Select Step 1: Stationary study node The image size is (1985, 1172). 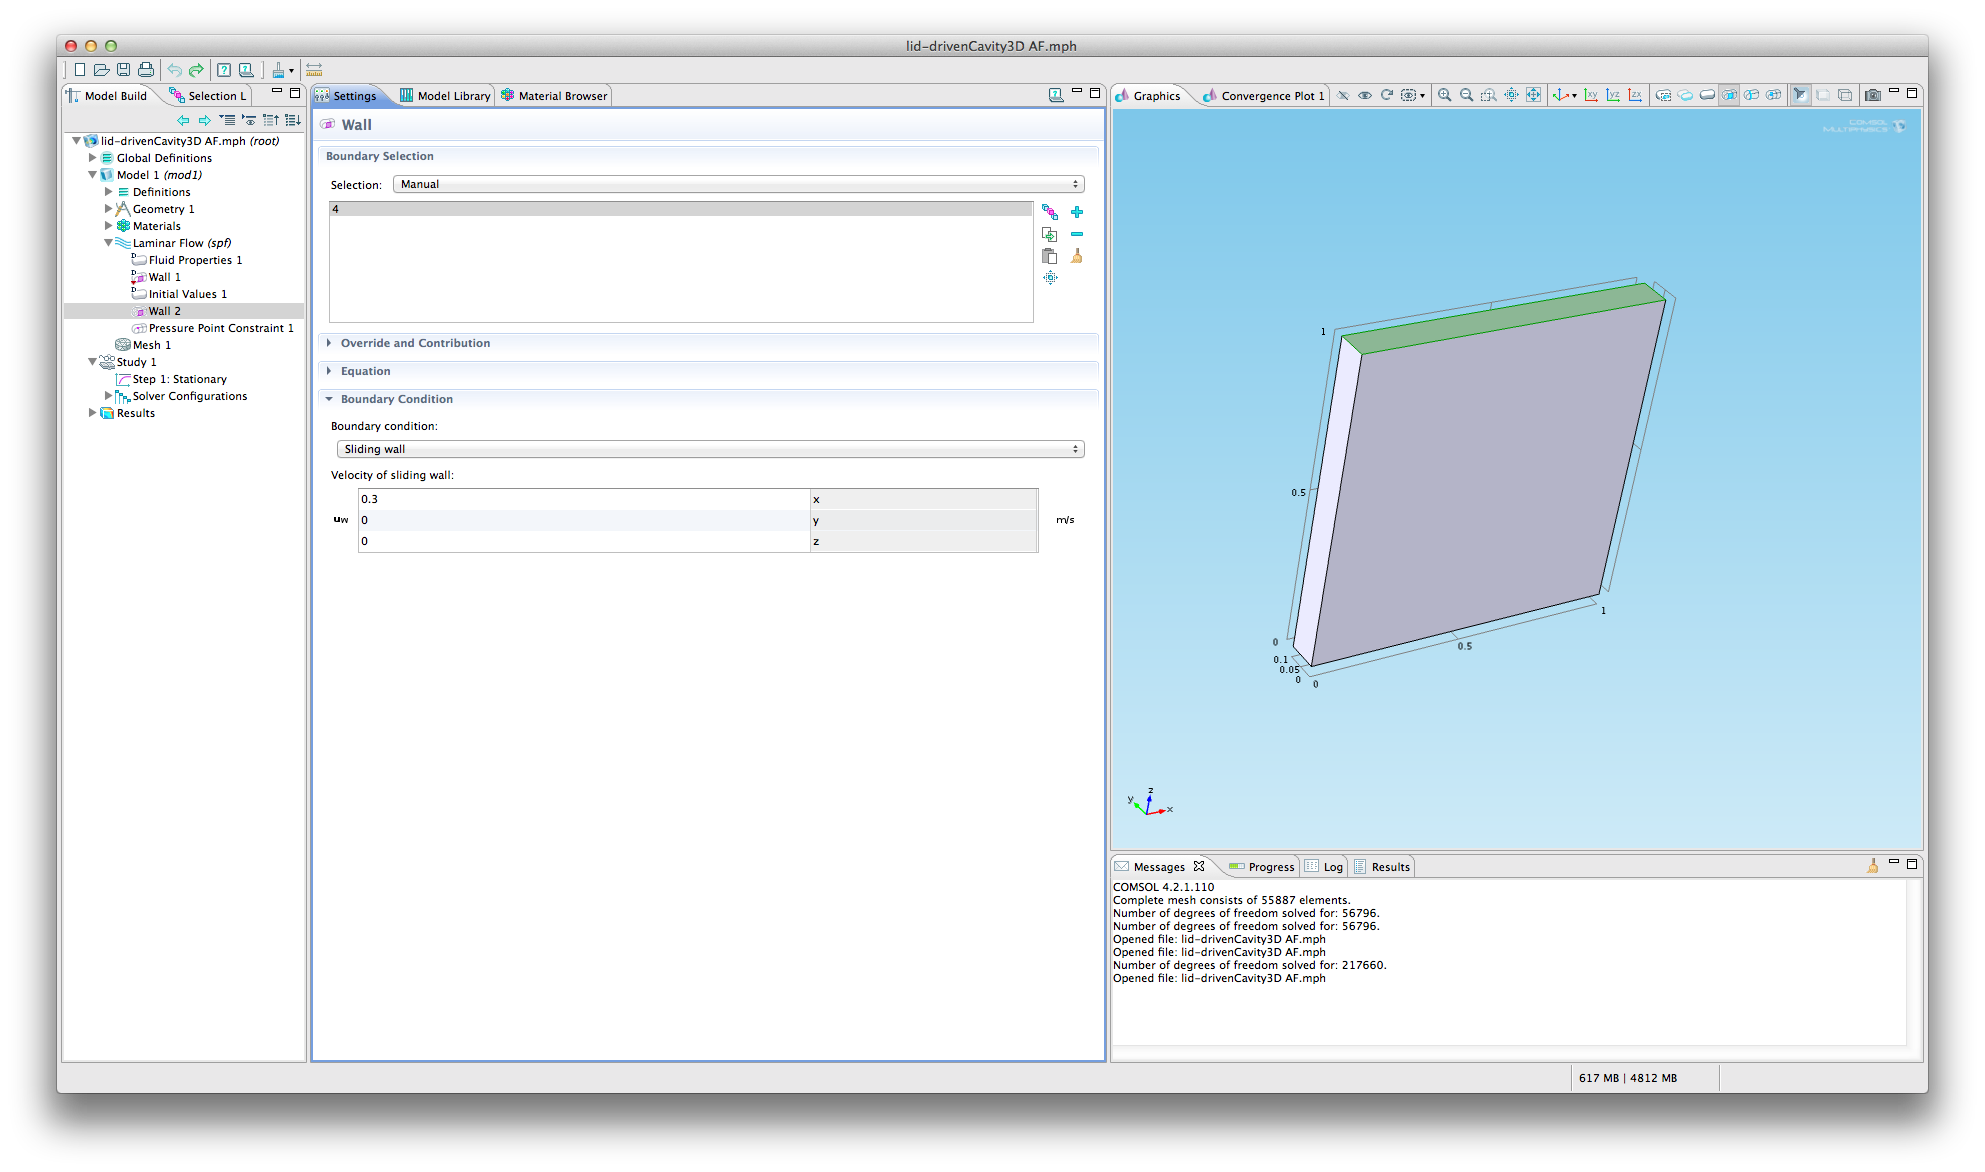179,379
